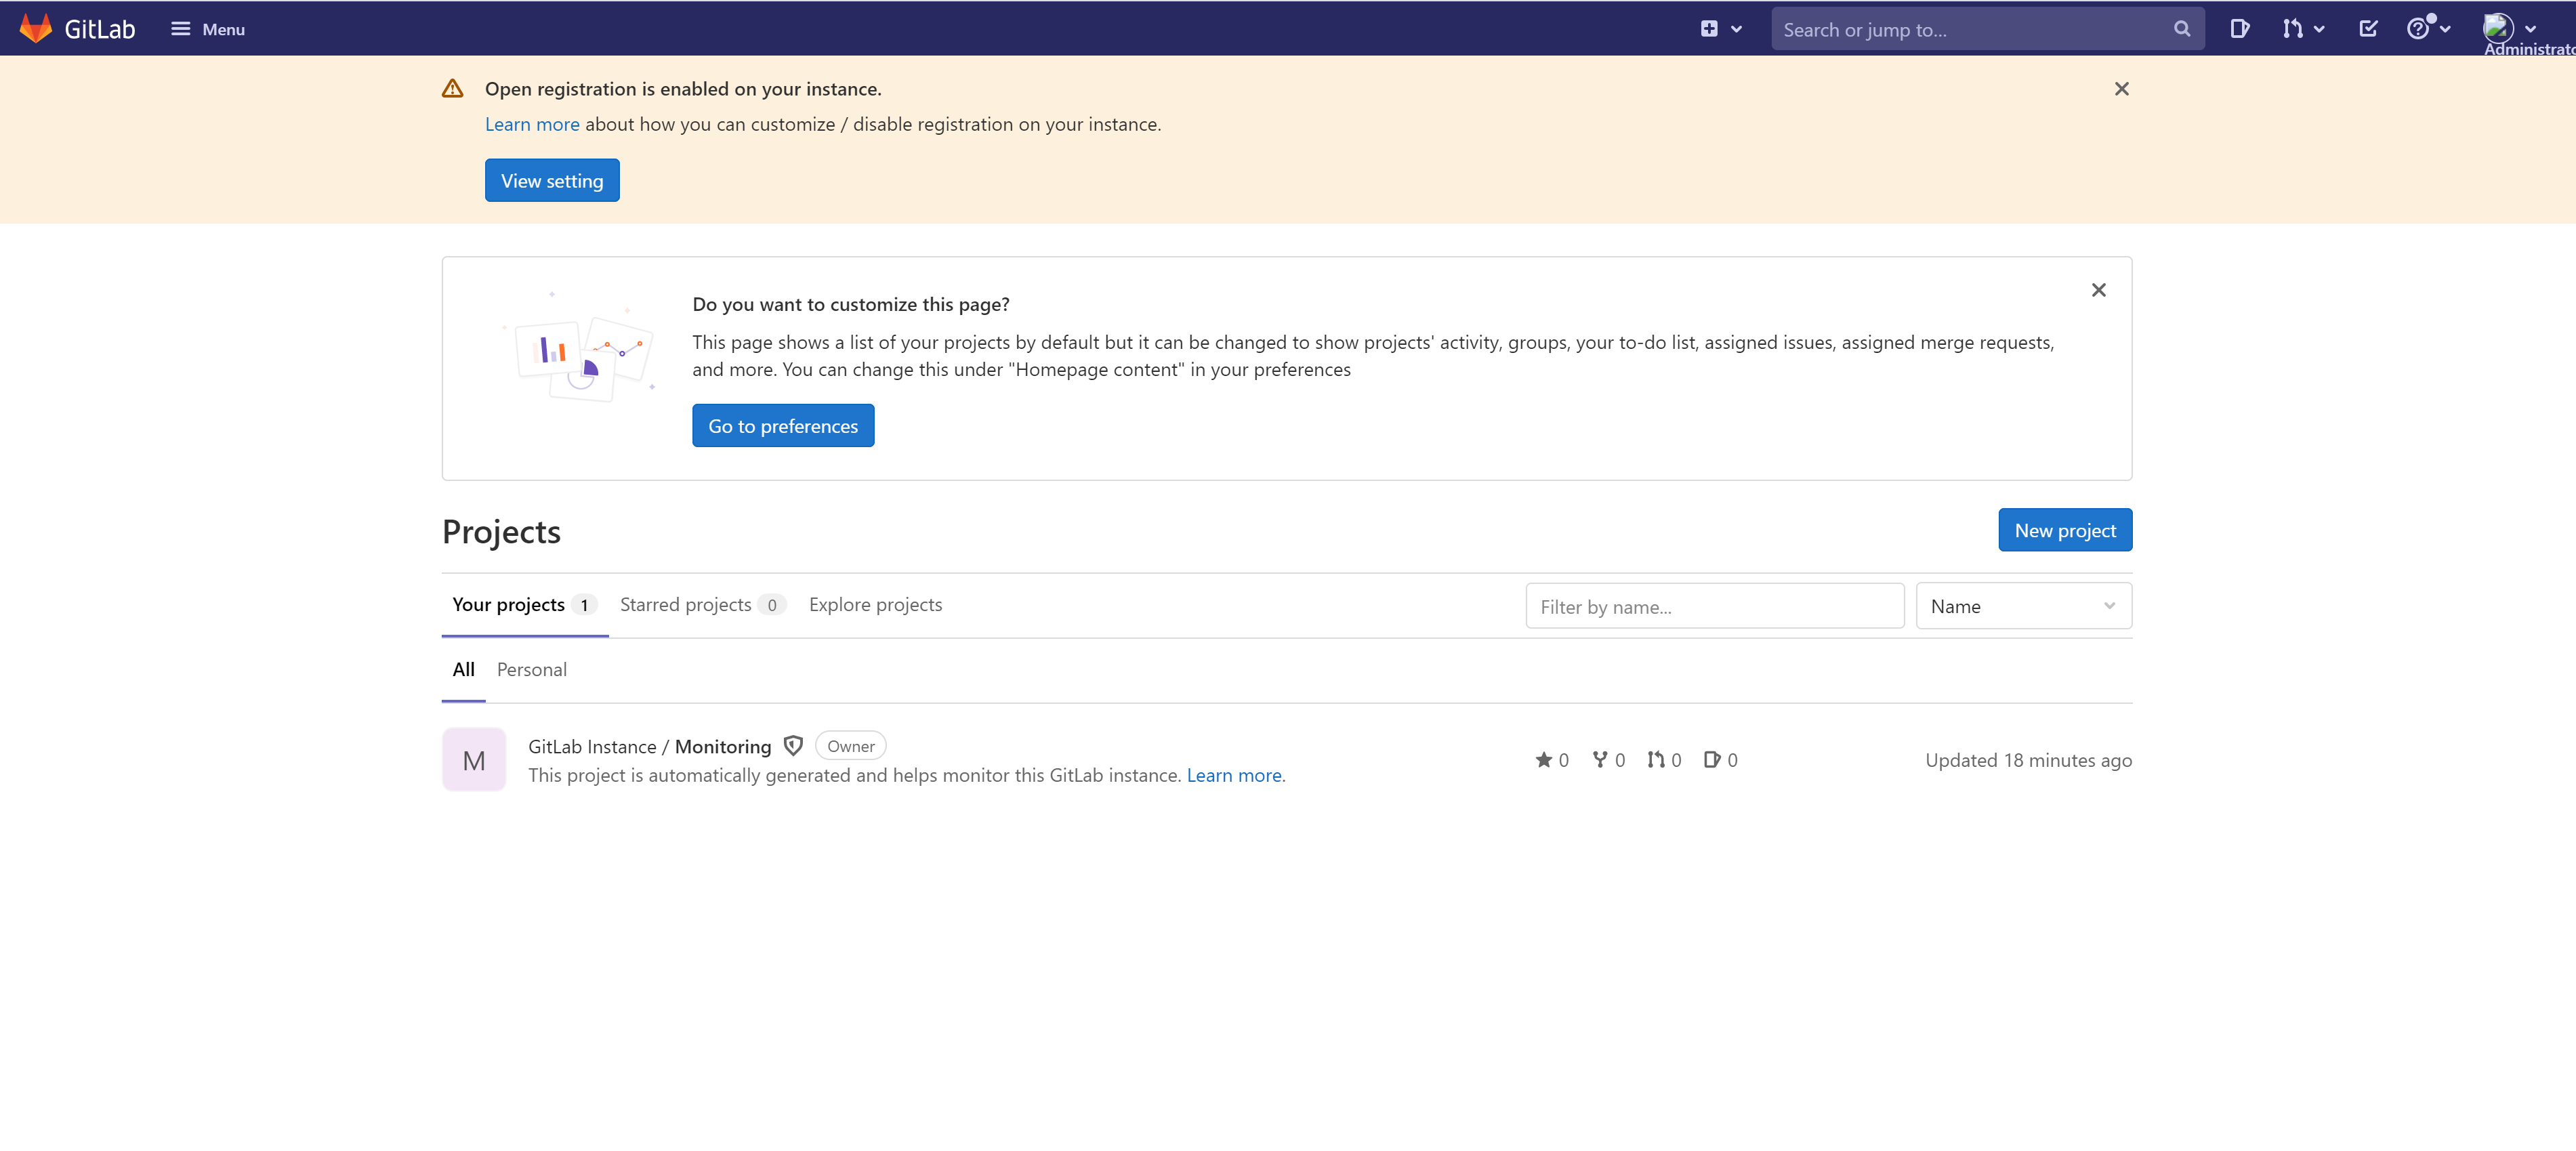Click the New project button
The image size is (2576, 1151).
pos(2064,530)
